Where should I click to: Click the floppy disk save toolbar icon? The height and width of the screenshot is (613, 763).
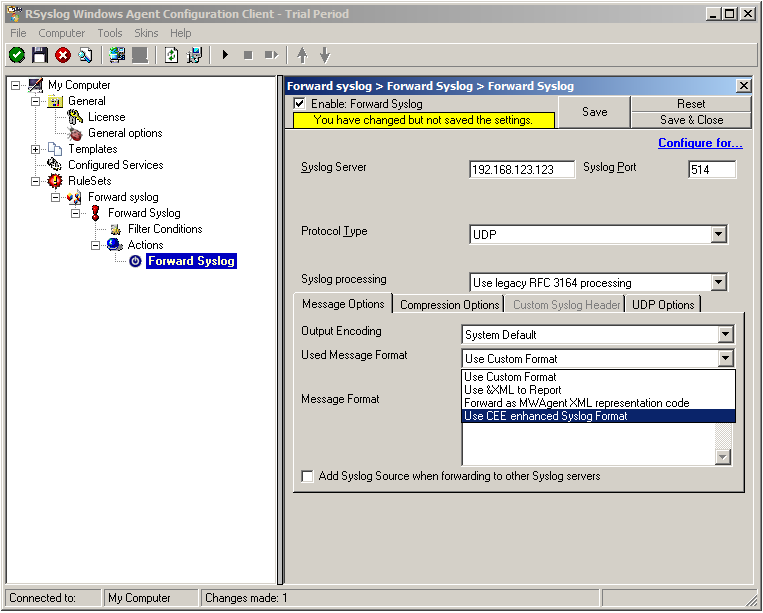tap(40, 55)
